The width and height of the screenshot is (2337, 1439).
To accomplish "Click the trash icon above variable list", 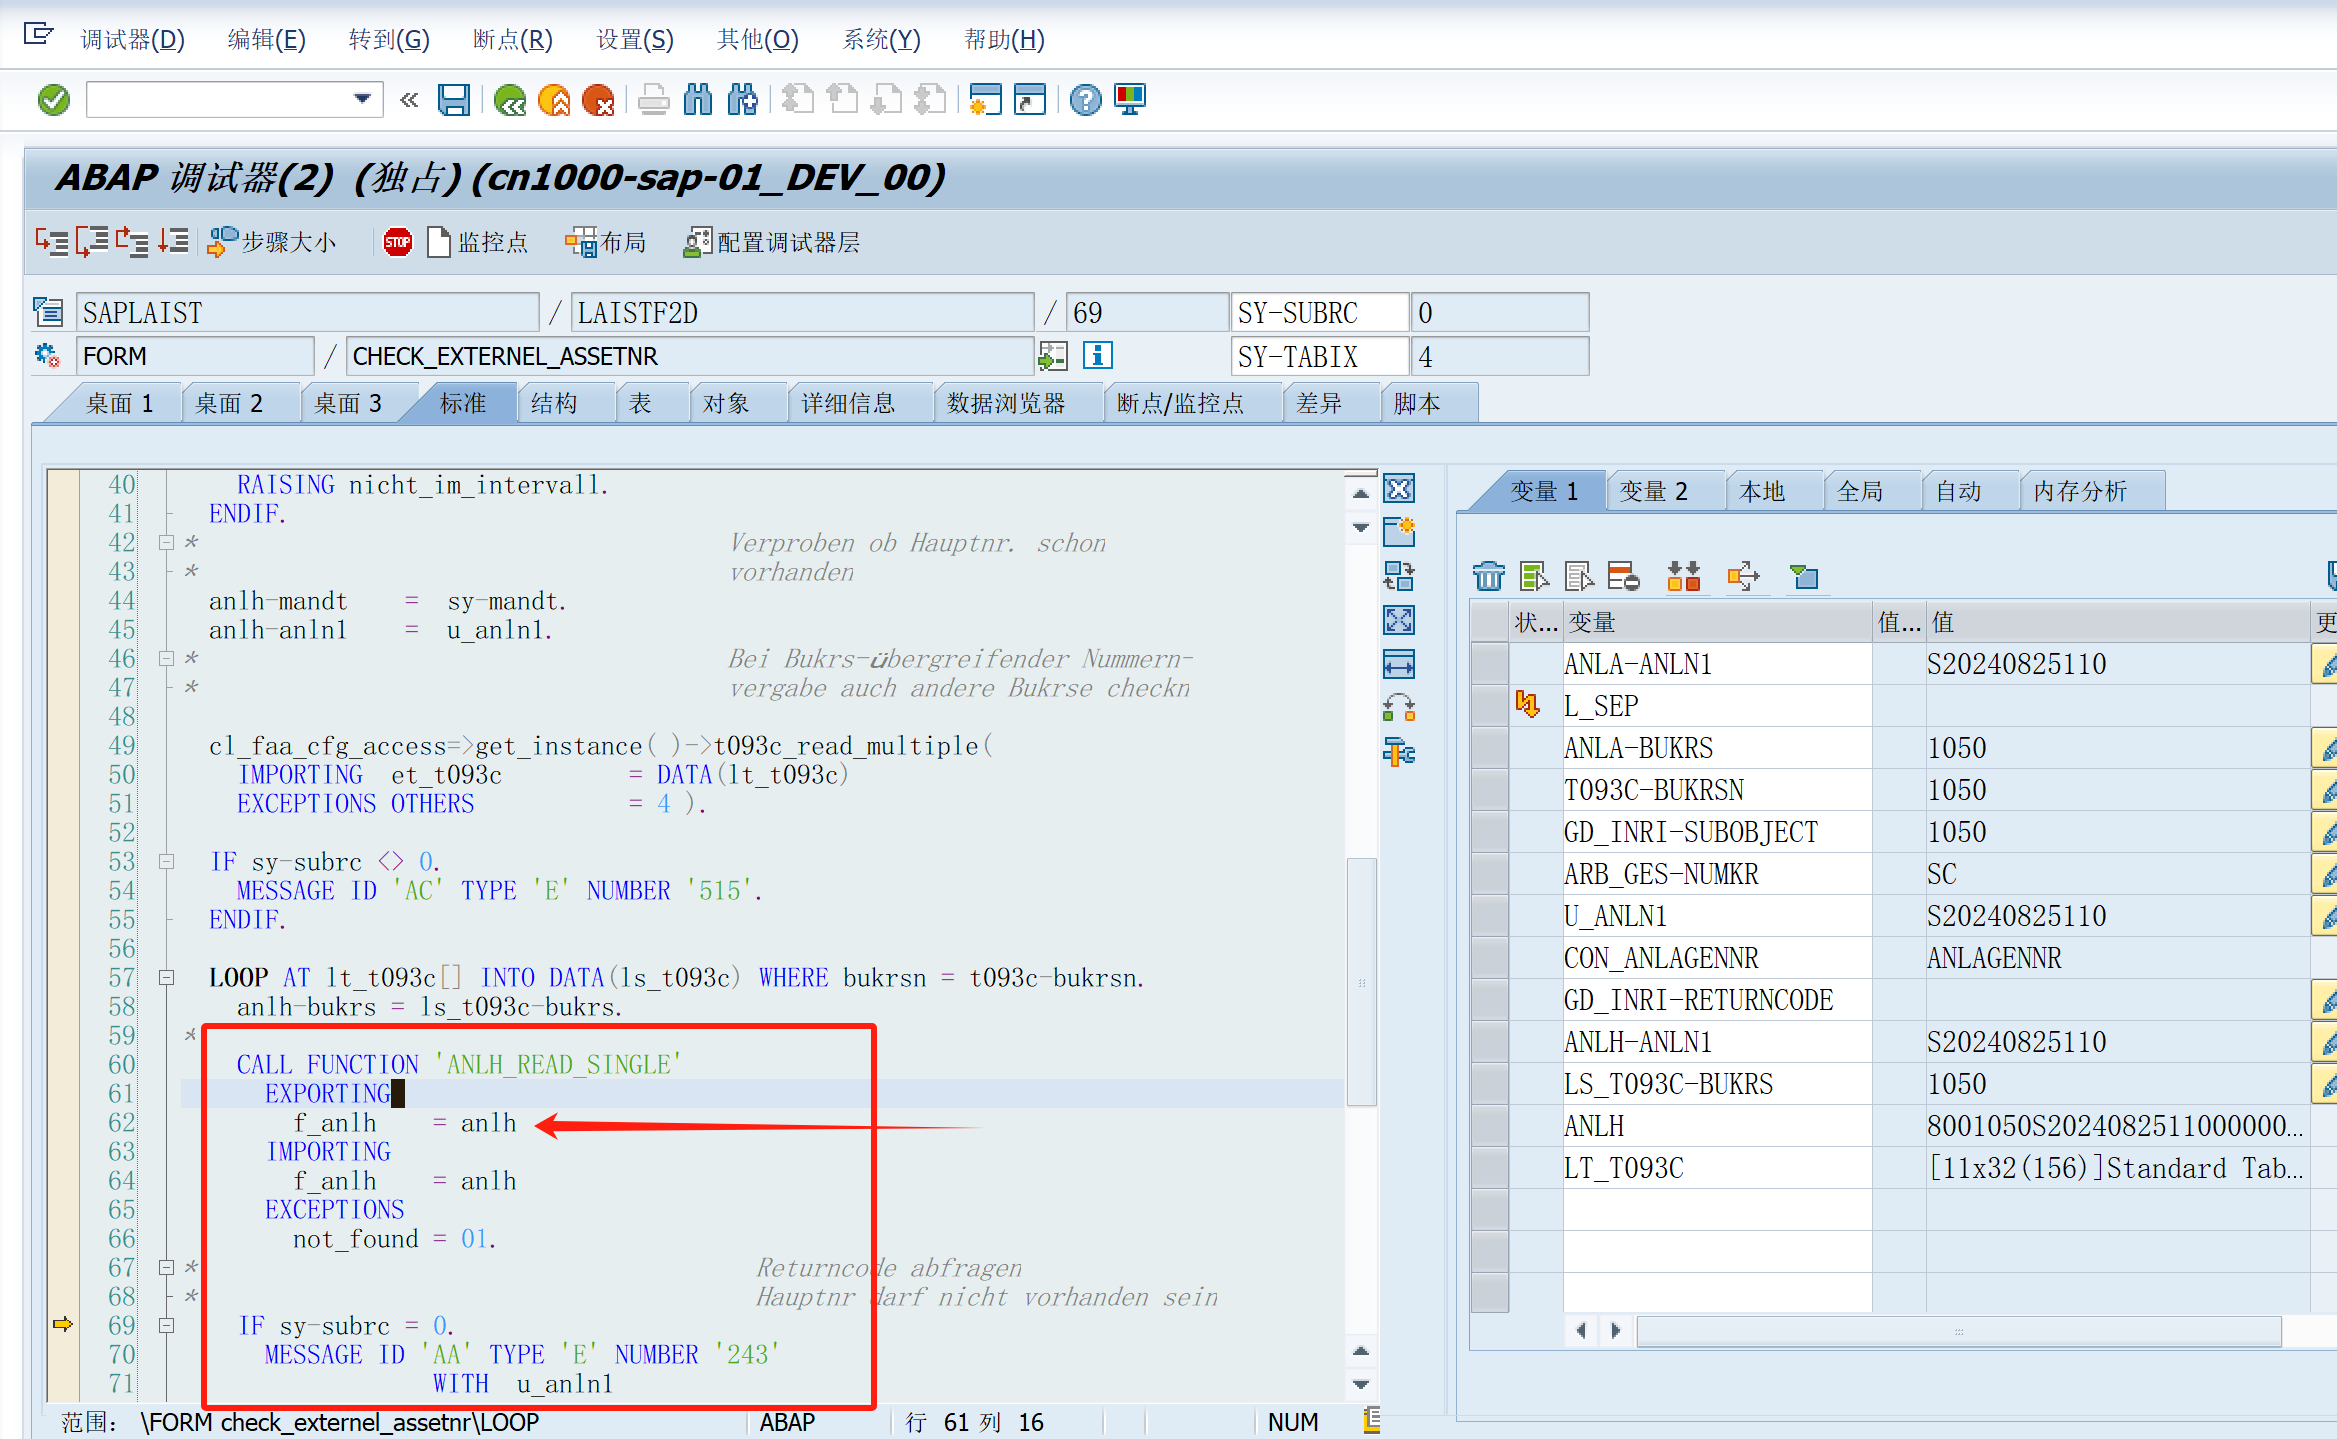I will [1488, 577].
